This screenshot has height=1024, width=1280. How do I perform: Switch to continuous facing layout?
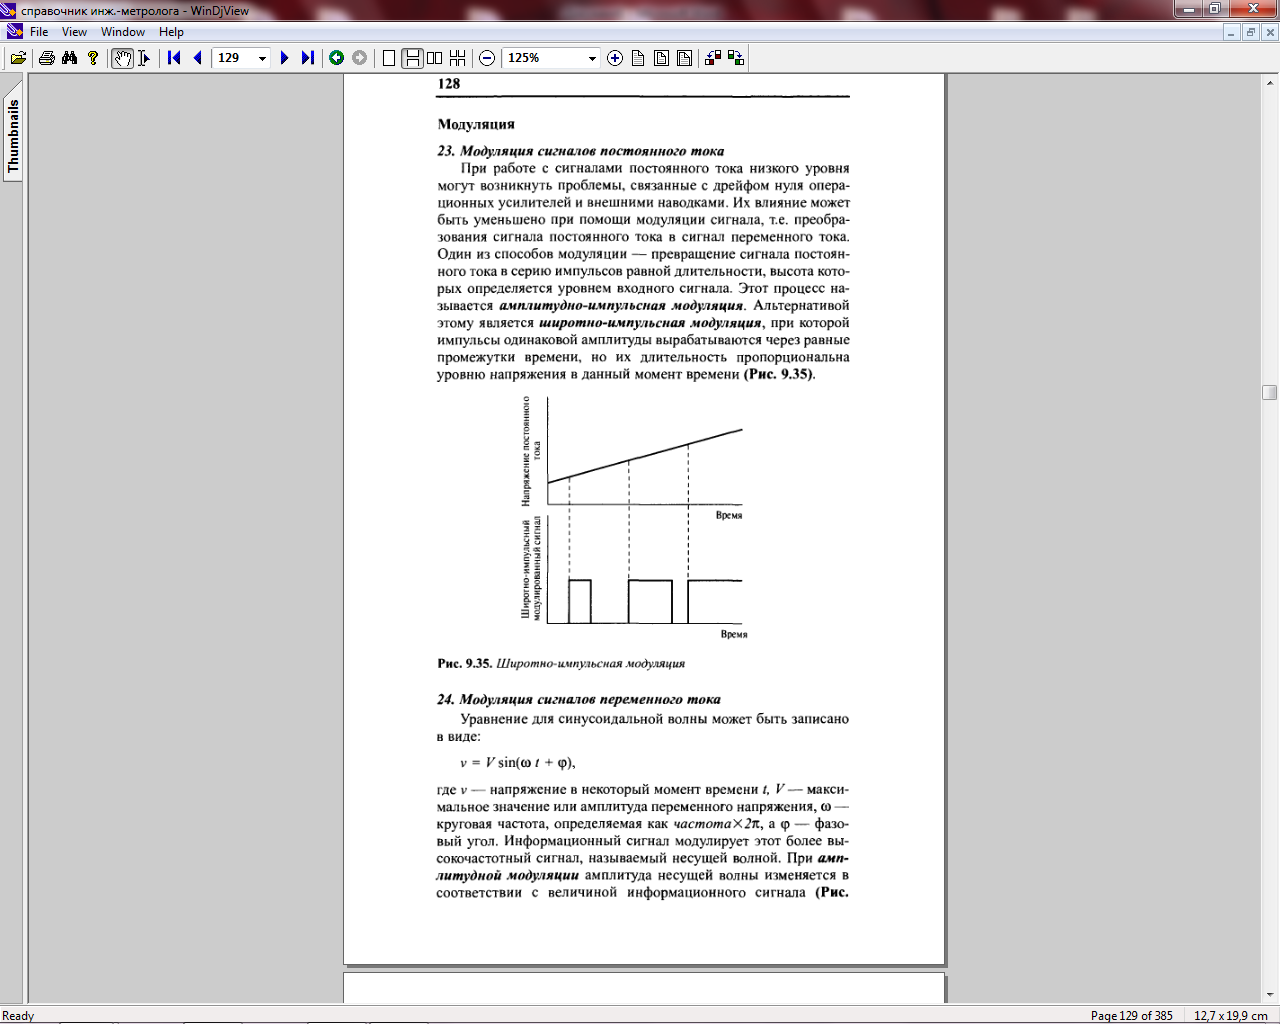(x=458, y=58)
